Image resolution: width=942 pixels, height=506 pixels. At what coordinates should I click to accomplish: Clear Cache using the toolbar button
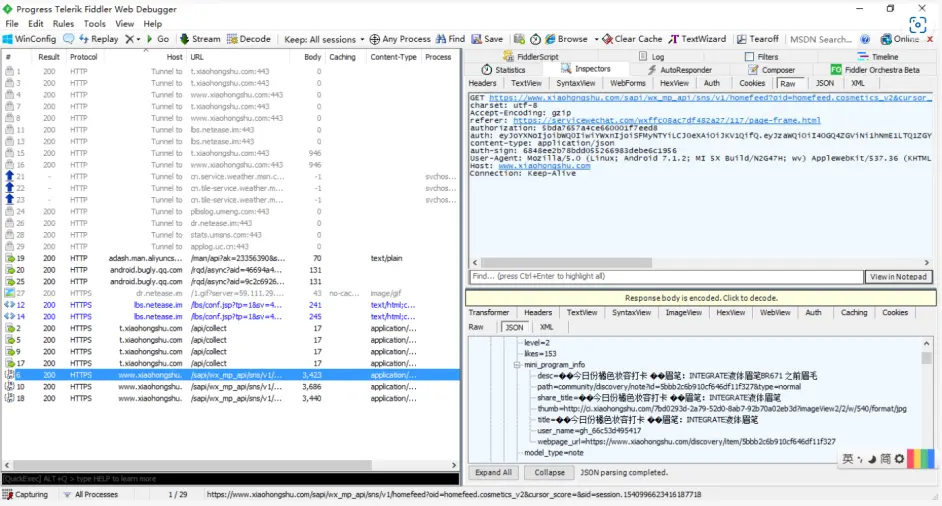(632, 39)
